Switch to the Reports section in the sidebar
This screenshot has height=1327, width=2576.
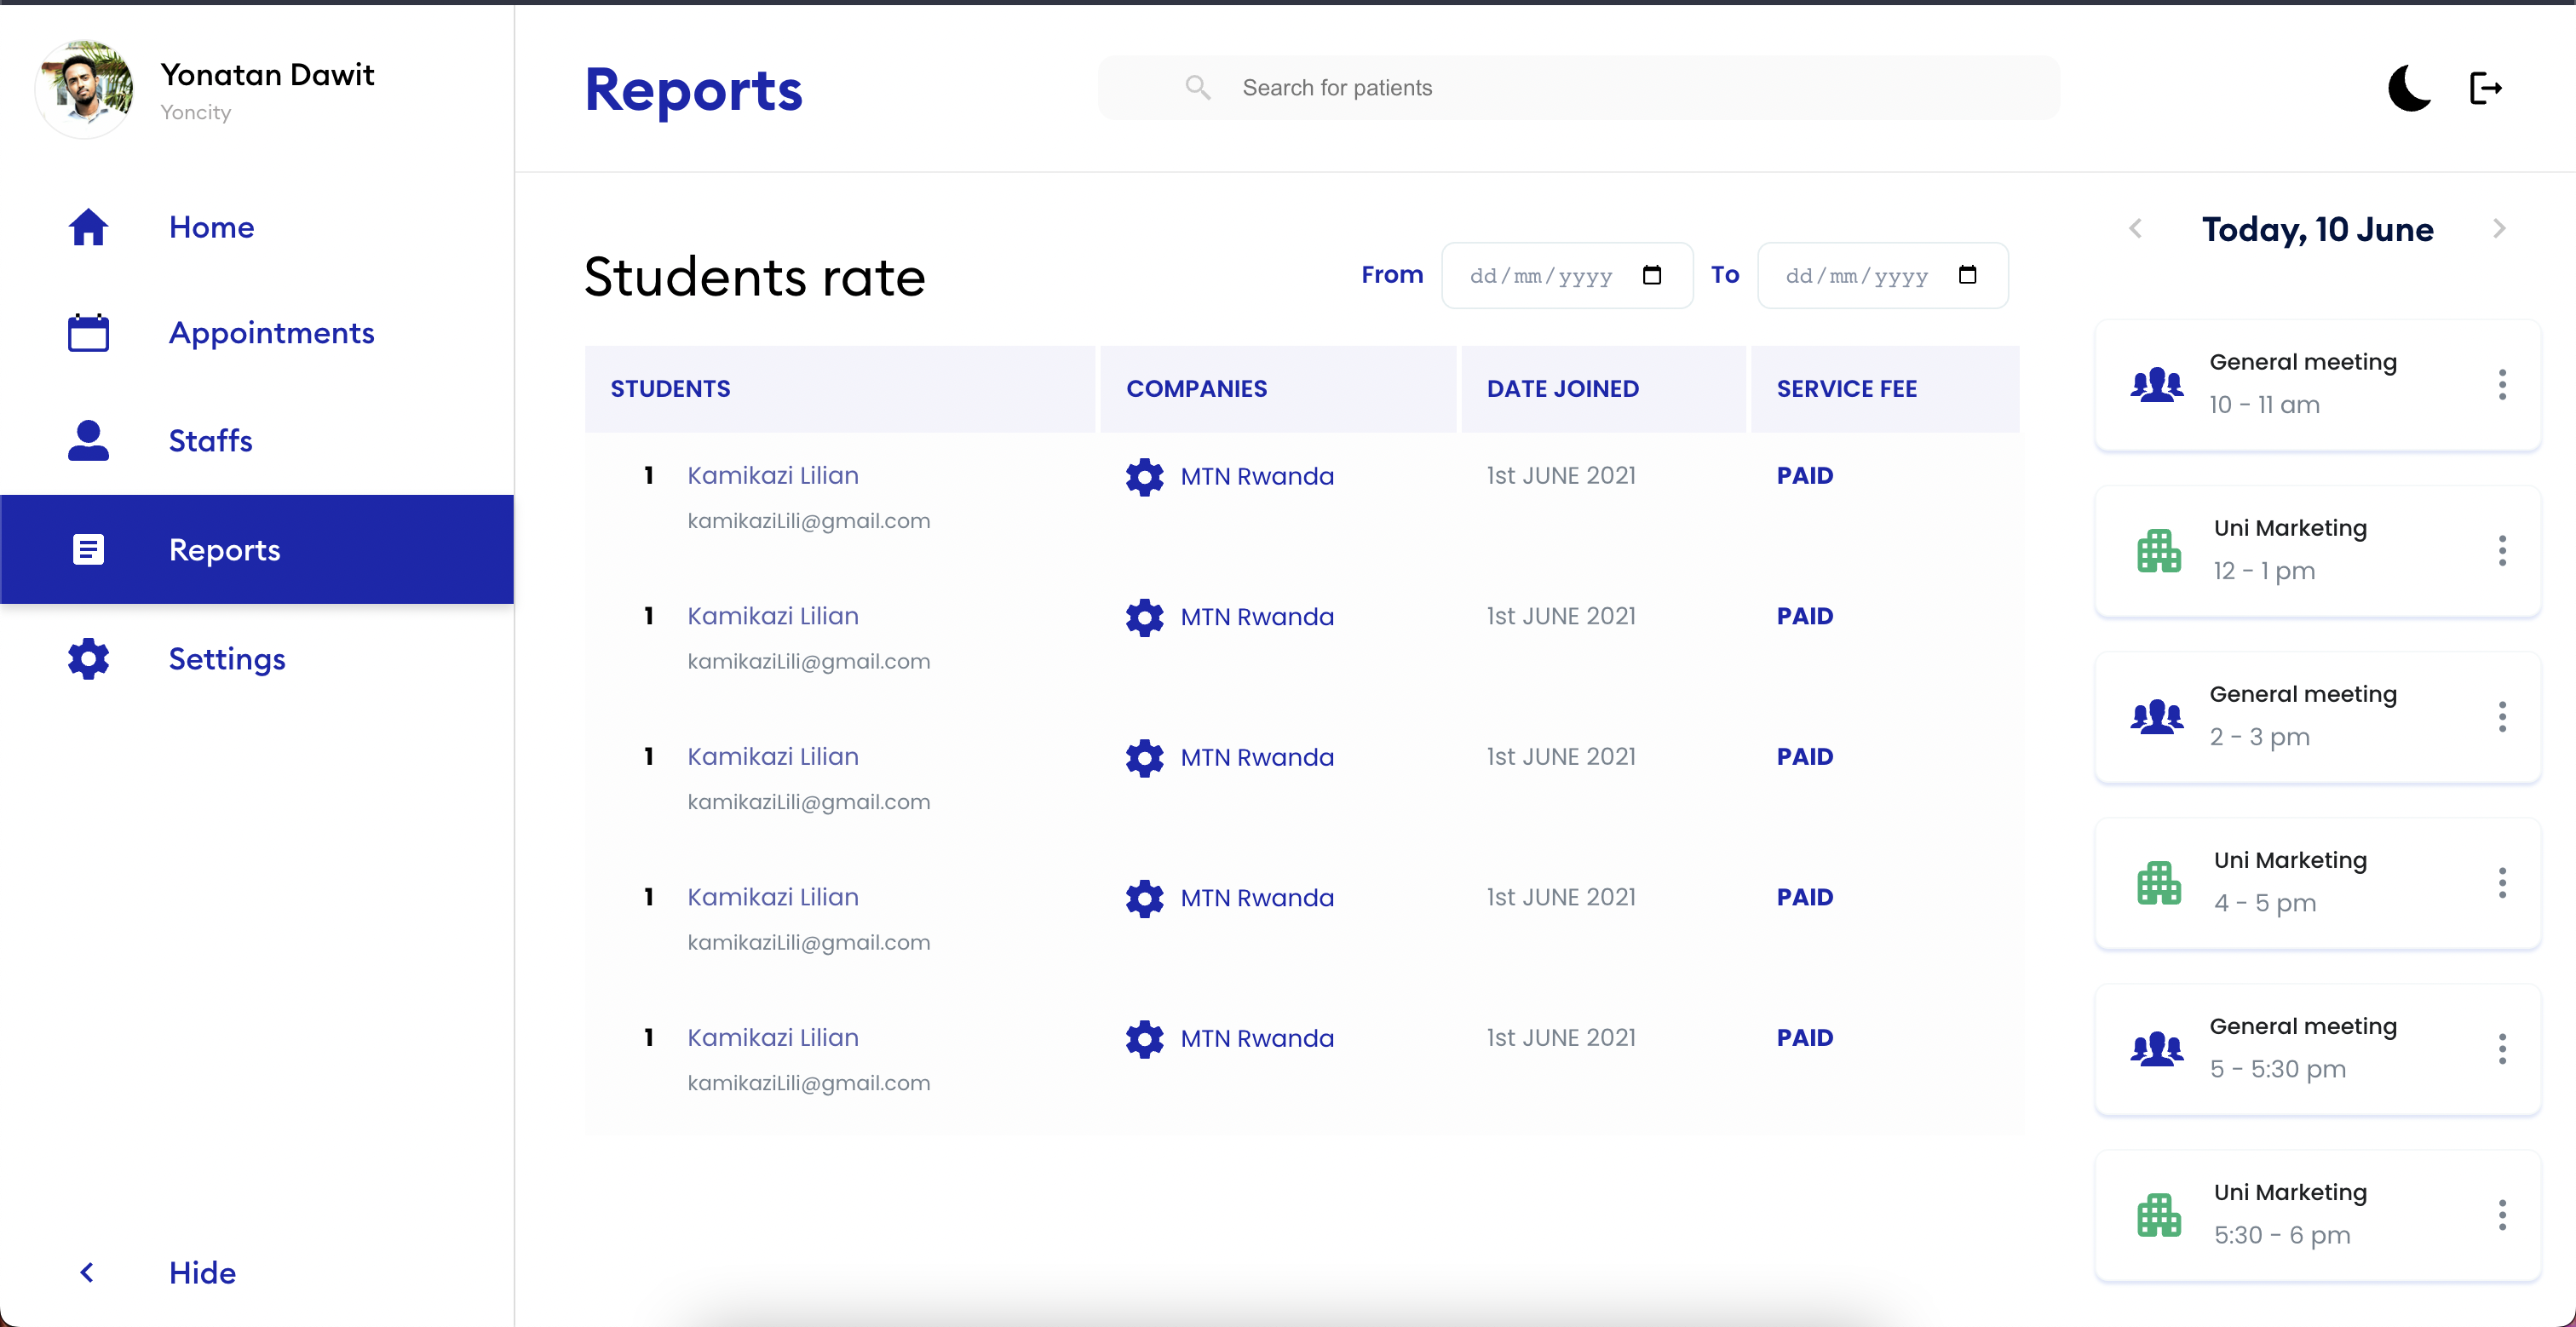coord(223,549)
